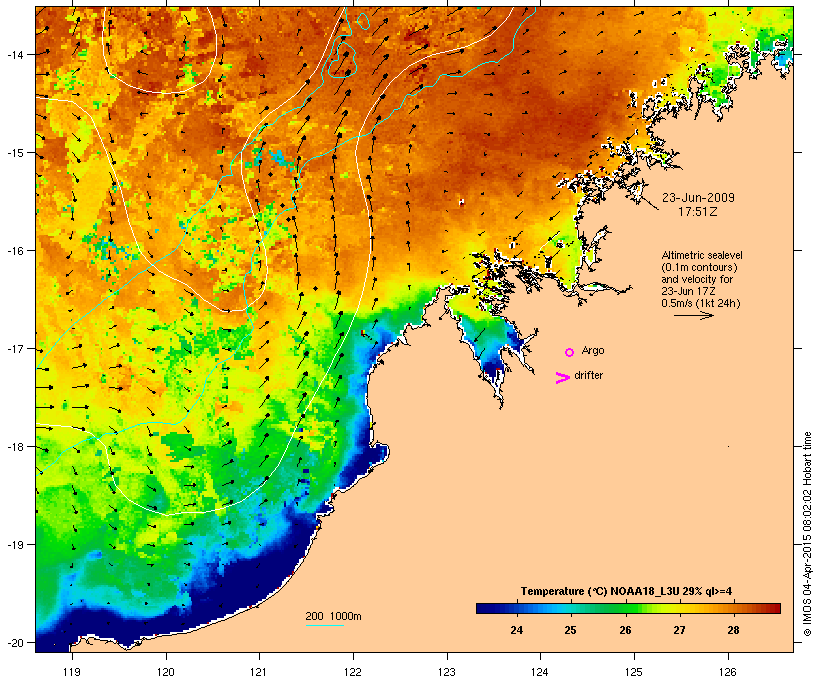
Task: Click the 125 longitude axis label
Action: pos(634,672)
